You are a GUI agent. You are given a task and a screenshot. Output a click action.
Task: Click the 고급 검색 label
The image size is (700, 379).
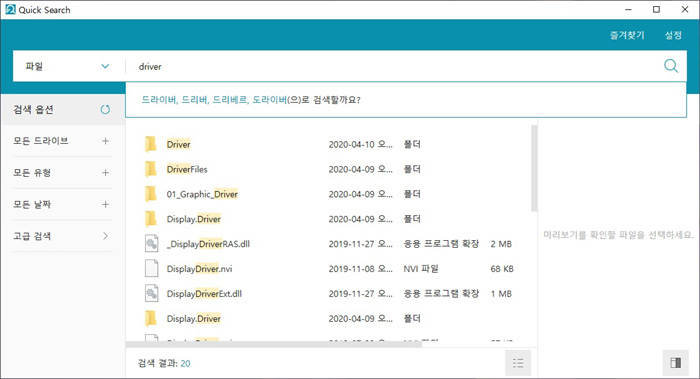pos(32,236)
